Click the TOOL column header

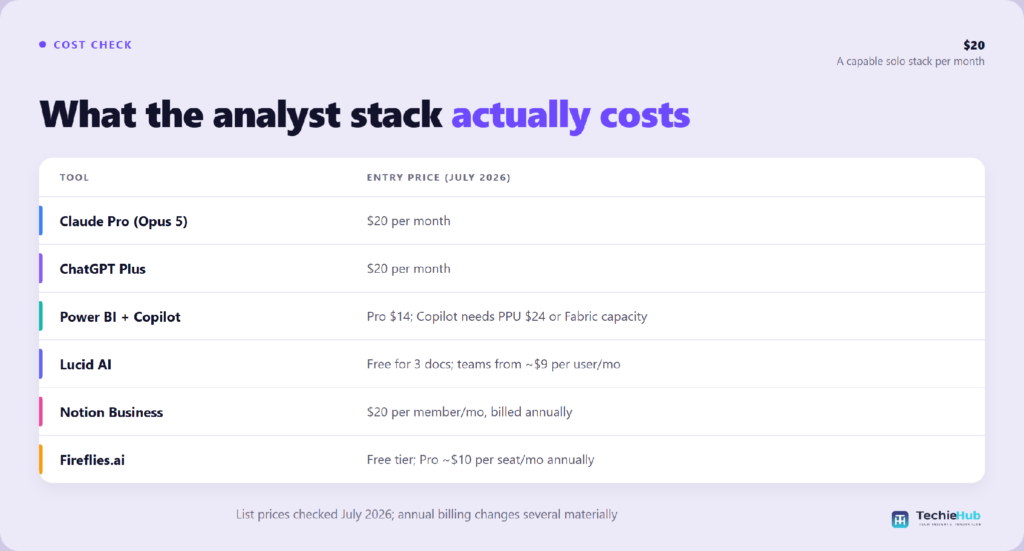coord(74,178)
